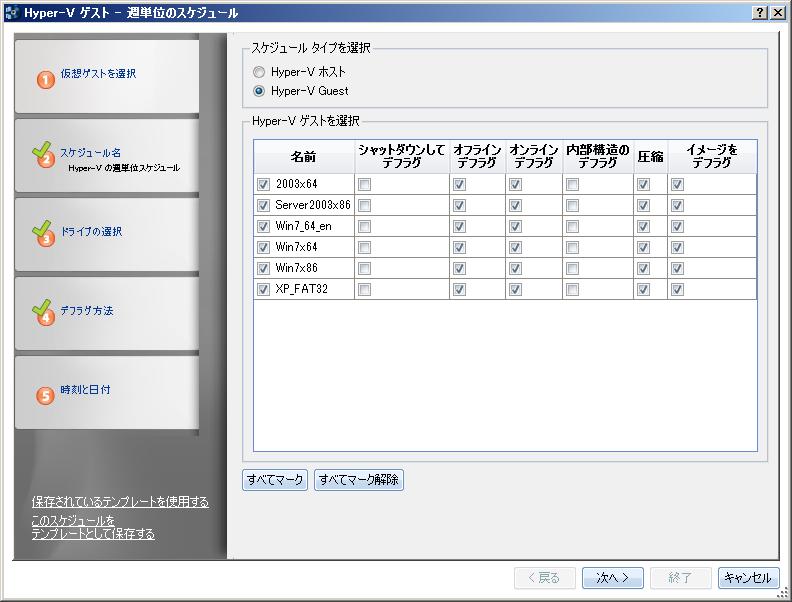Enable shutdown defrag for Win7x64
This screenshot has height=602, width=792.
(x=364, y=247)
